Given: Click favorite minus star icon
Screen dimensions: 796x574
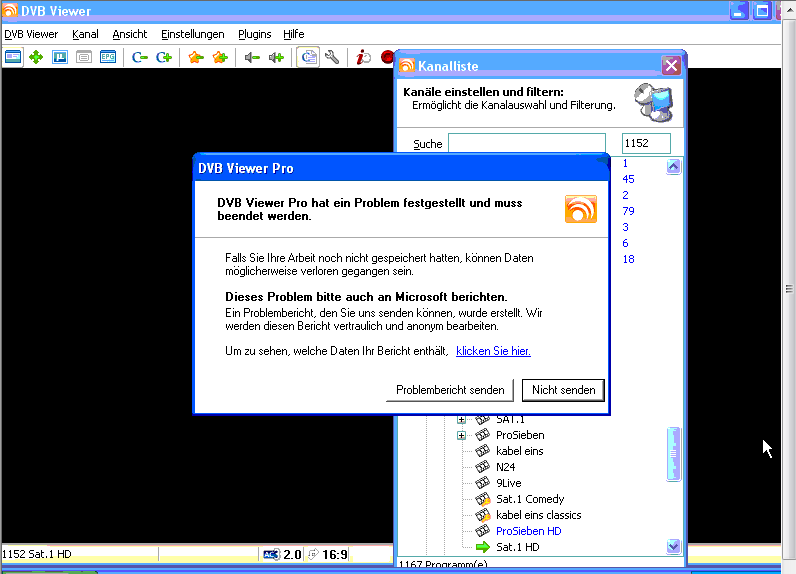Looking at the screenshot, I should (x=195, y=57).
